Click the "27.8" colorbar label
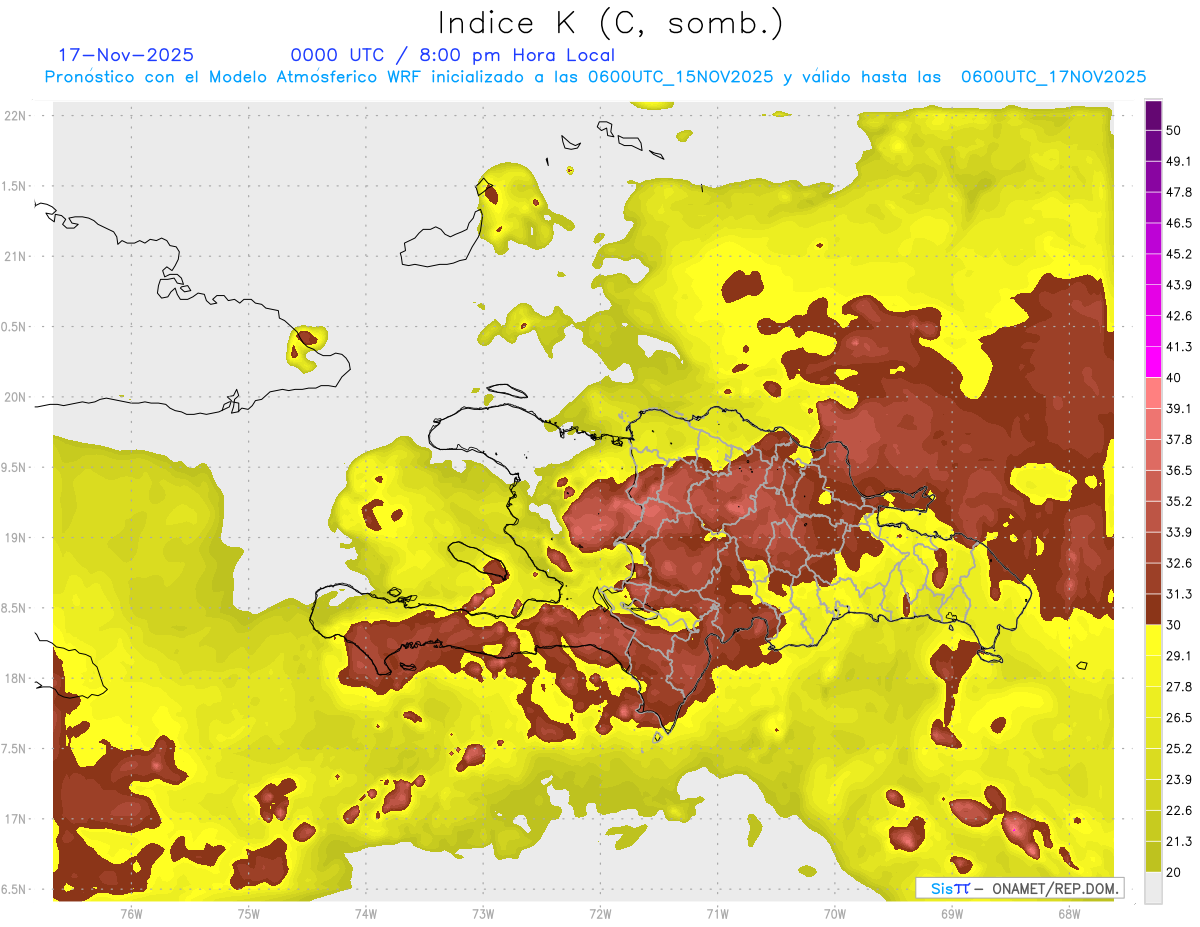This screenshot has width=1200, height=927. [x=1179, y=687]
